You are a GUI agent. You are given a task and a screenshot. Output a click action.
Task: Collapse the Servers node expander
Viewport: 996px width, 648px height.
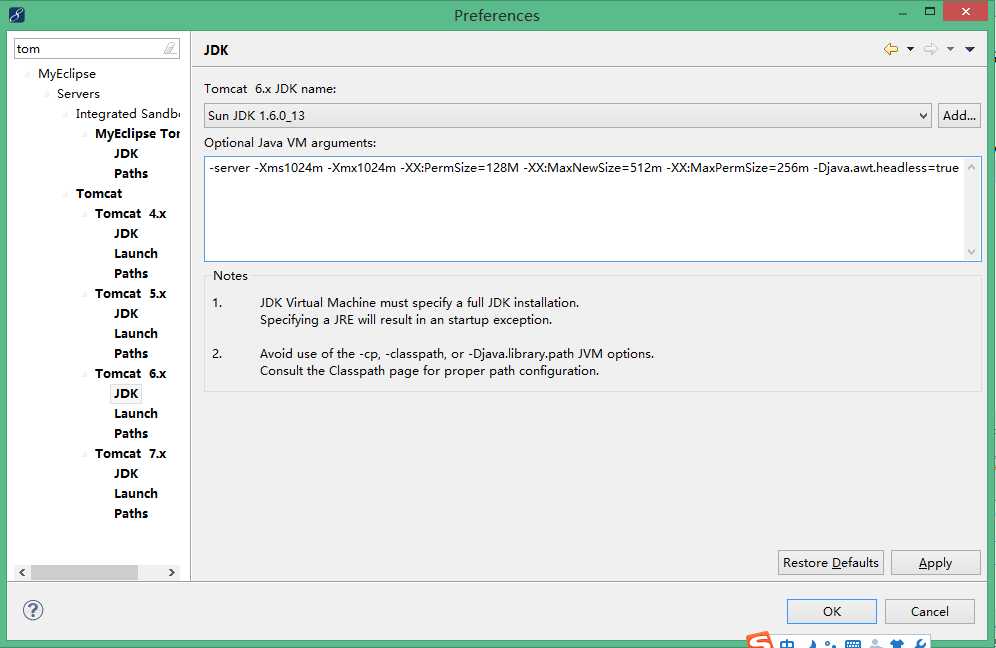tap(48, 94)
